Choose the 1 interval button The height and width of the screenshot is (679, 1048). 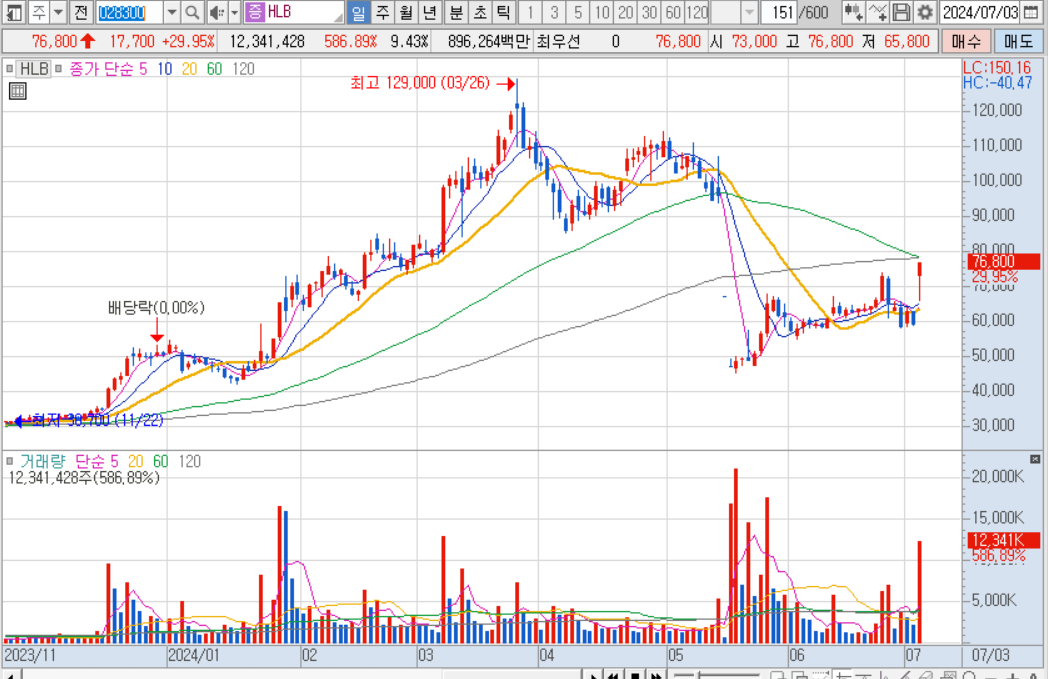pyautogui.click(x=530, y=12)
